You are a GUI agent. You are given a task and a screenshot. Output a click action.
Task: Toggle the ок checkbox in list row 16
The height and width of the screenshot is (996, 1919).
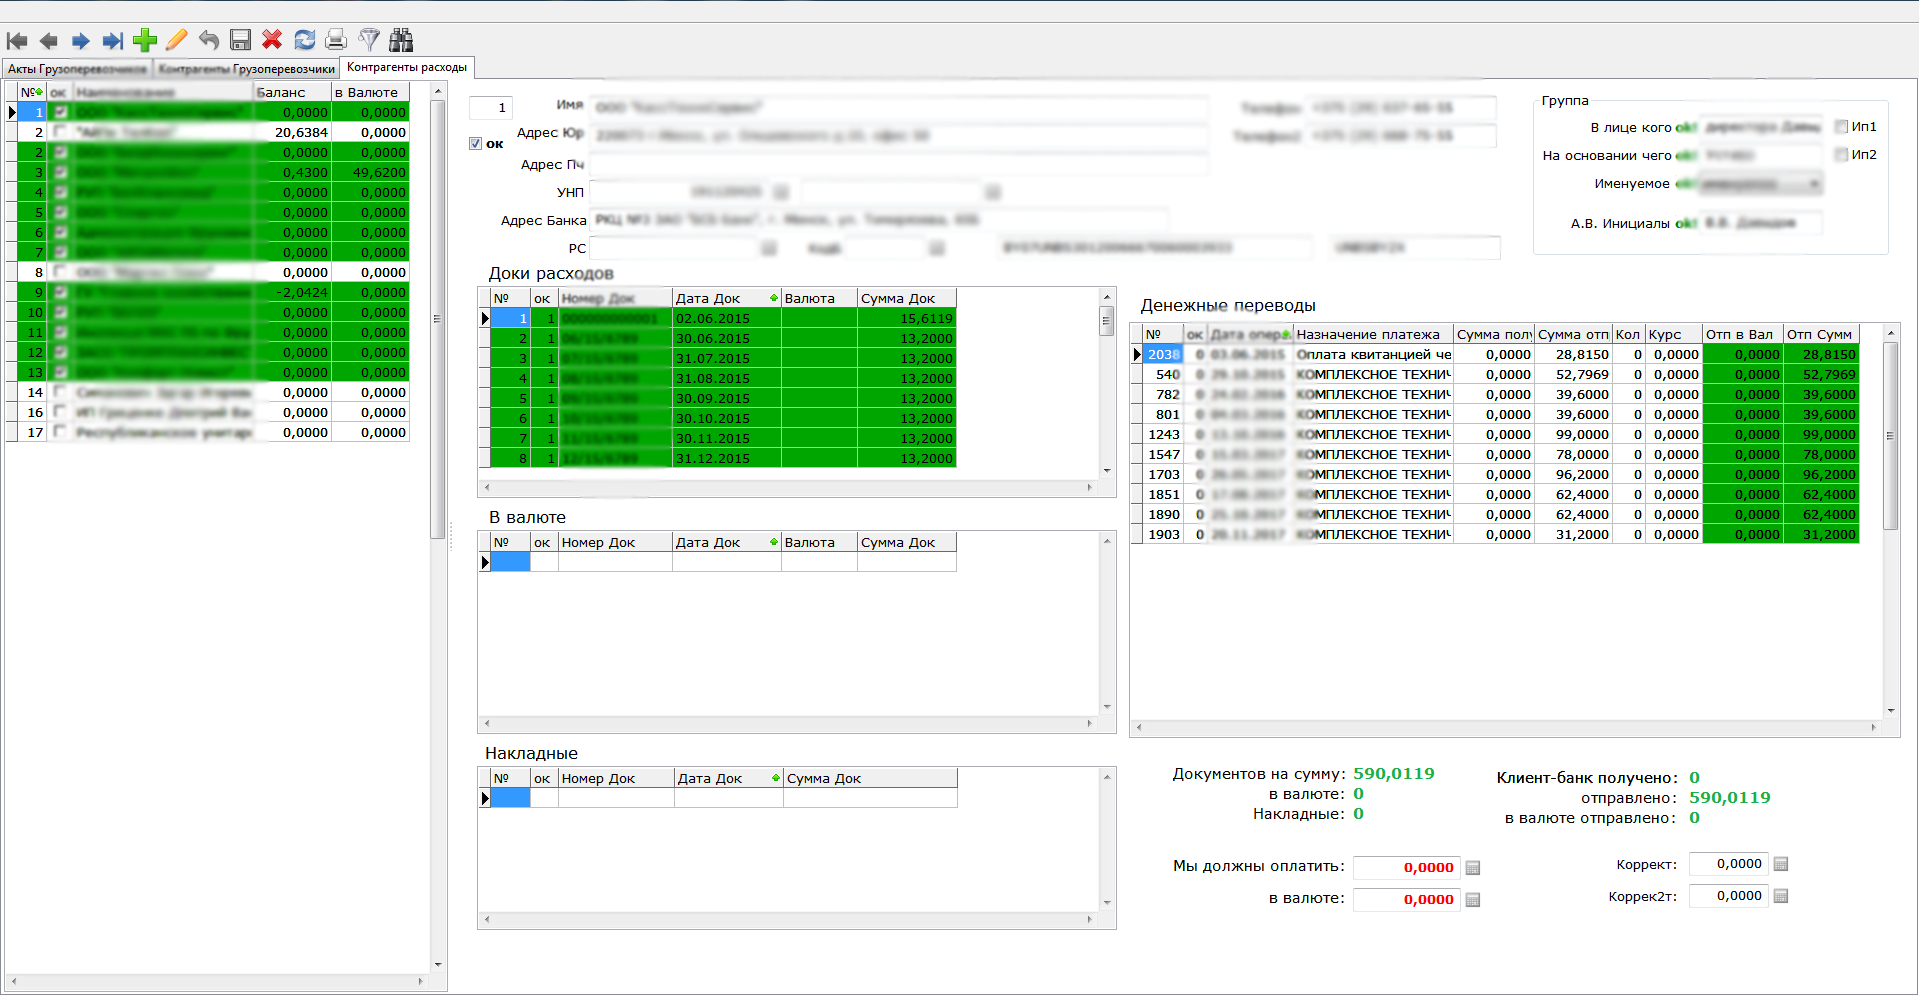[x=60, y=412]
